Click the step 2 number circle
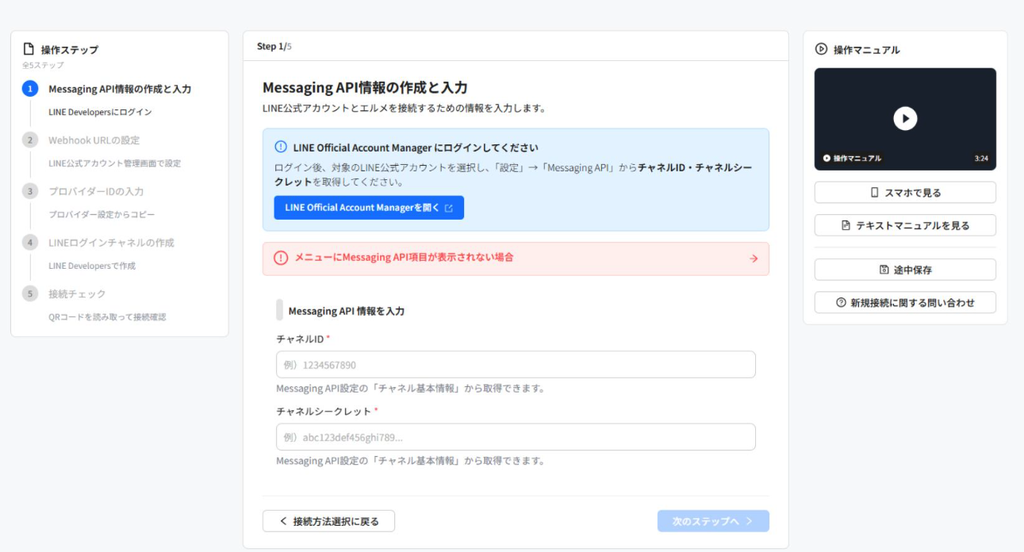 [30, 140]
